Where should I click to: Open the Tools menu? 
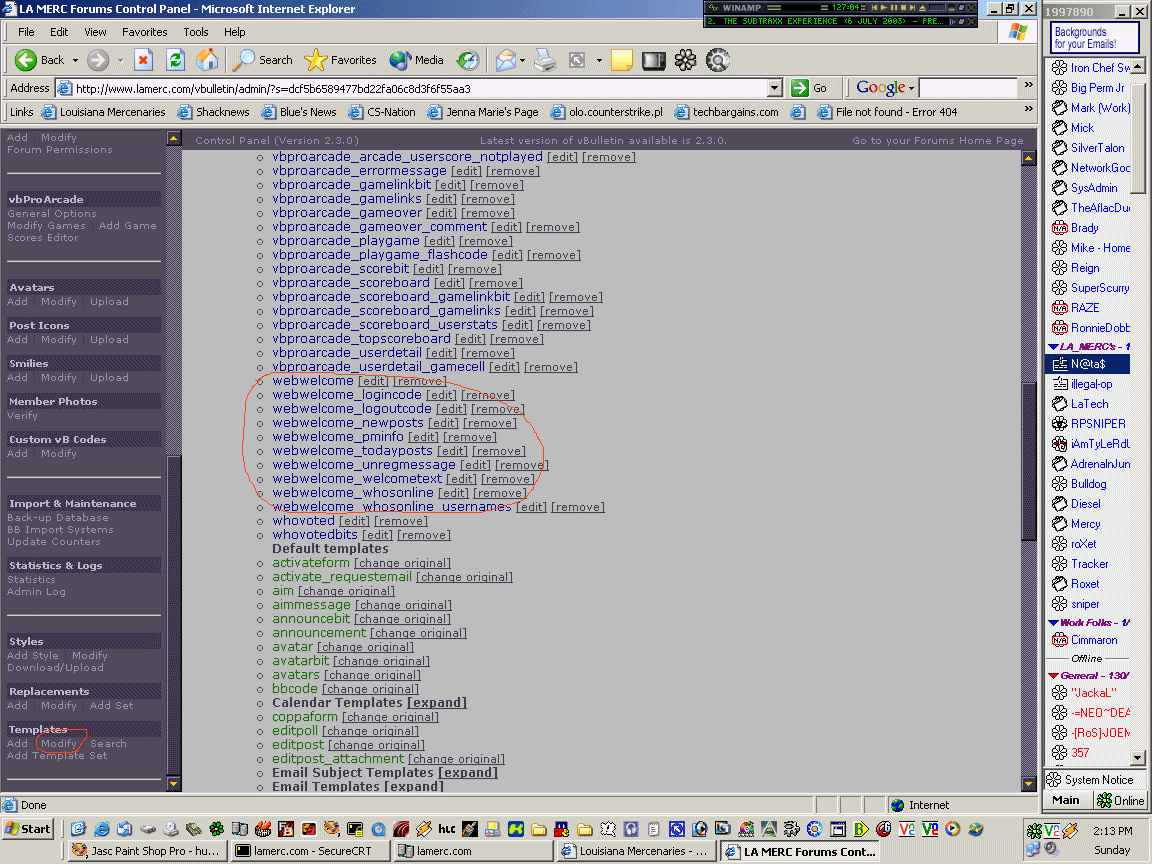coord(196,32)
